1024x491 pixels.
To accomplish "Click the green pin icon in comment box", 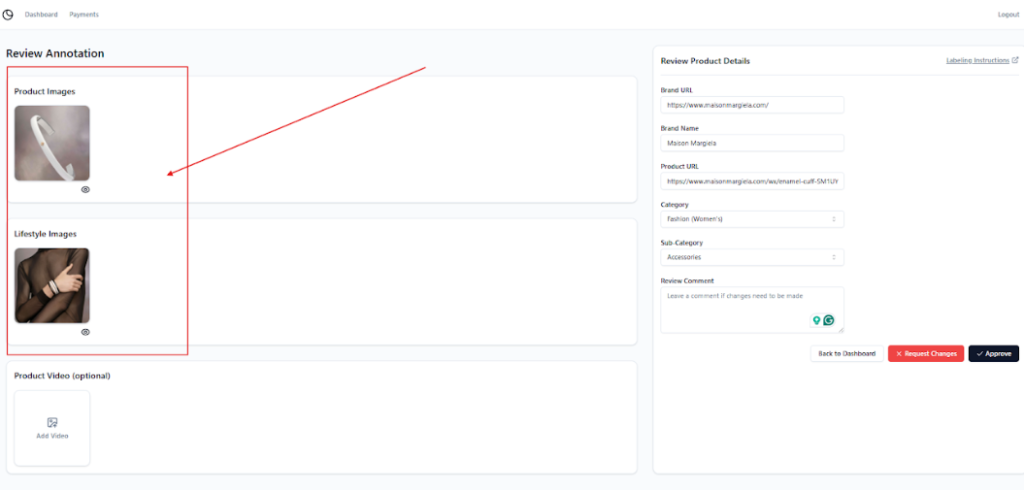I will (x=816, y=320).
